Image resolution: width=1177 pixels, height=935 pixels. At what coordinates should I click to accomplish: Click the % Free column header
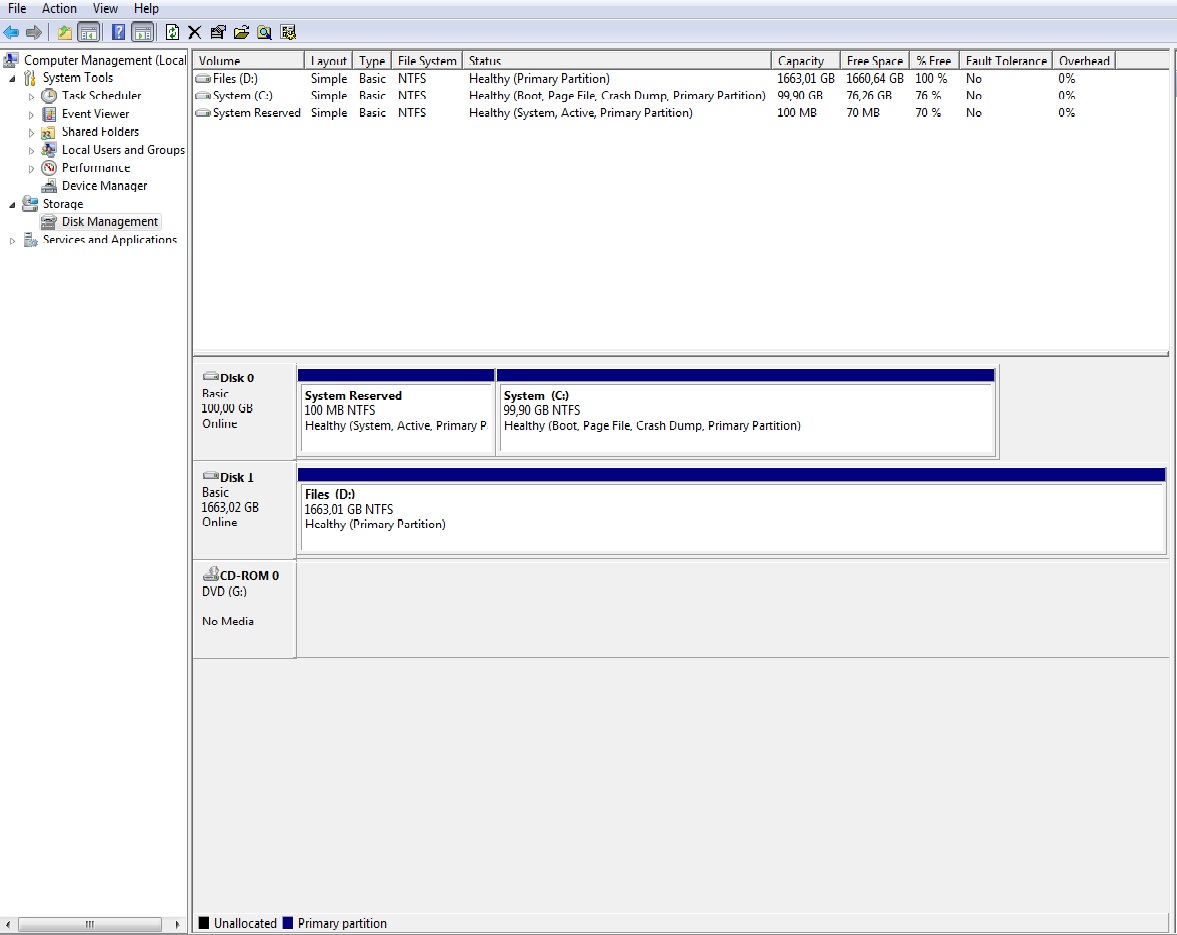coord(934,61)
